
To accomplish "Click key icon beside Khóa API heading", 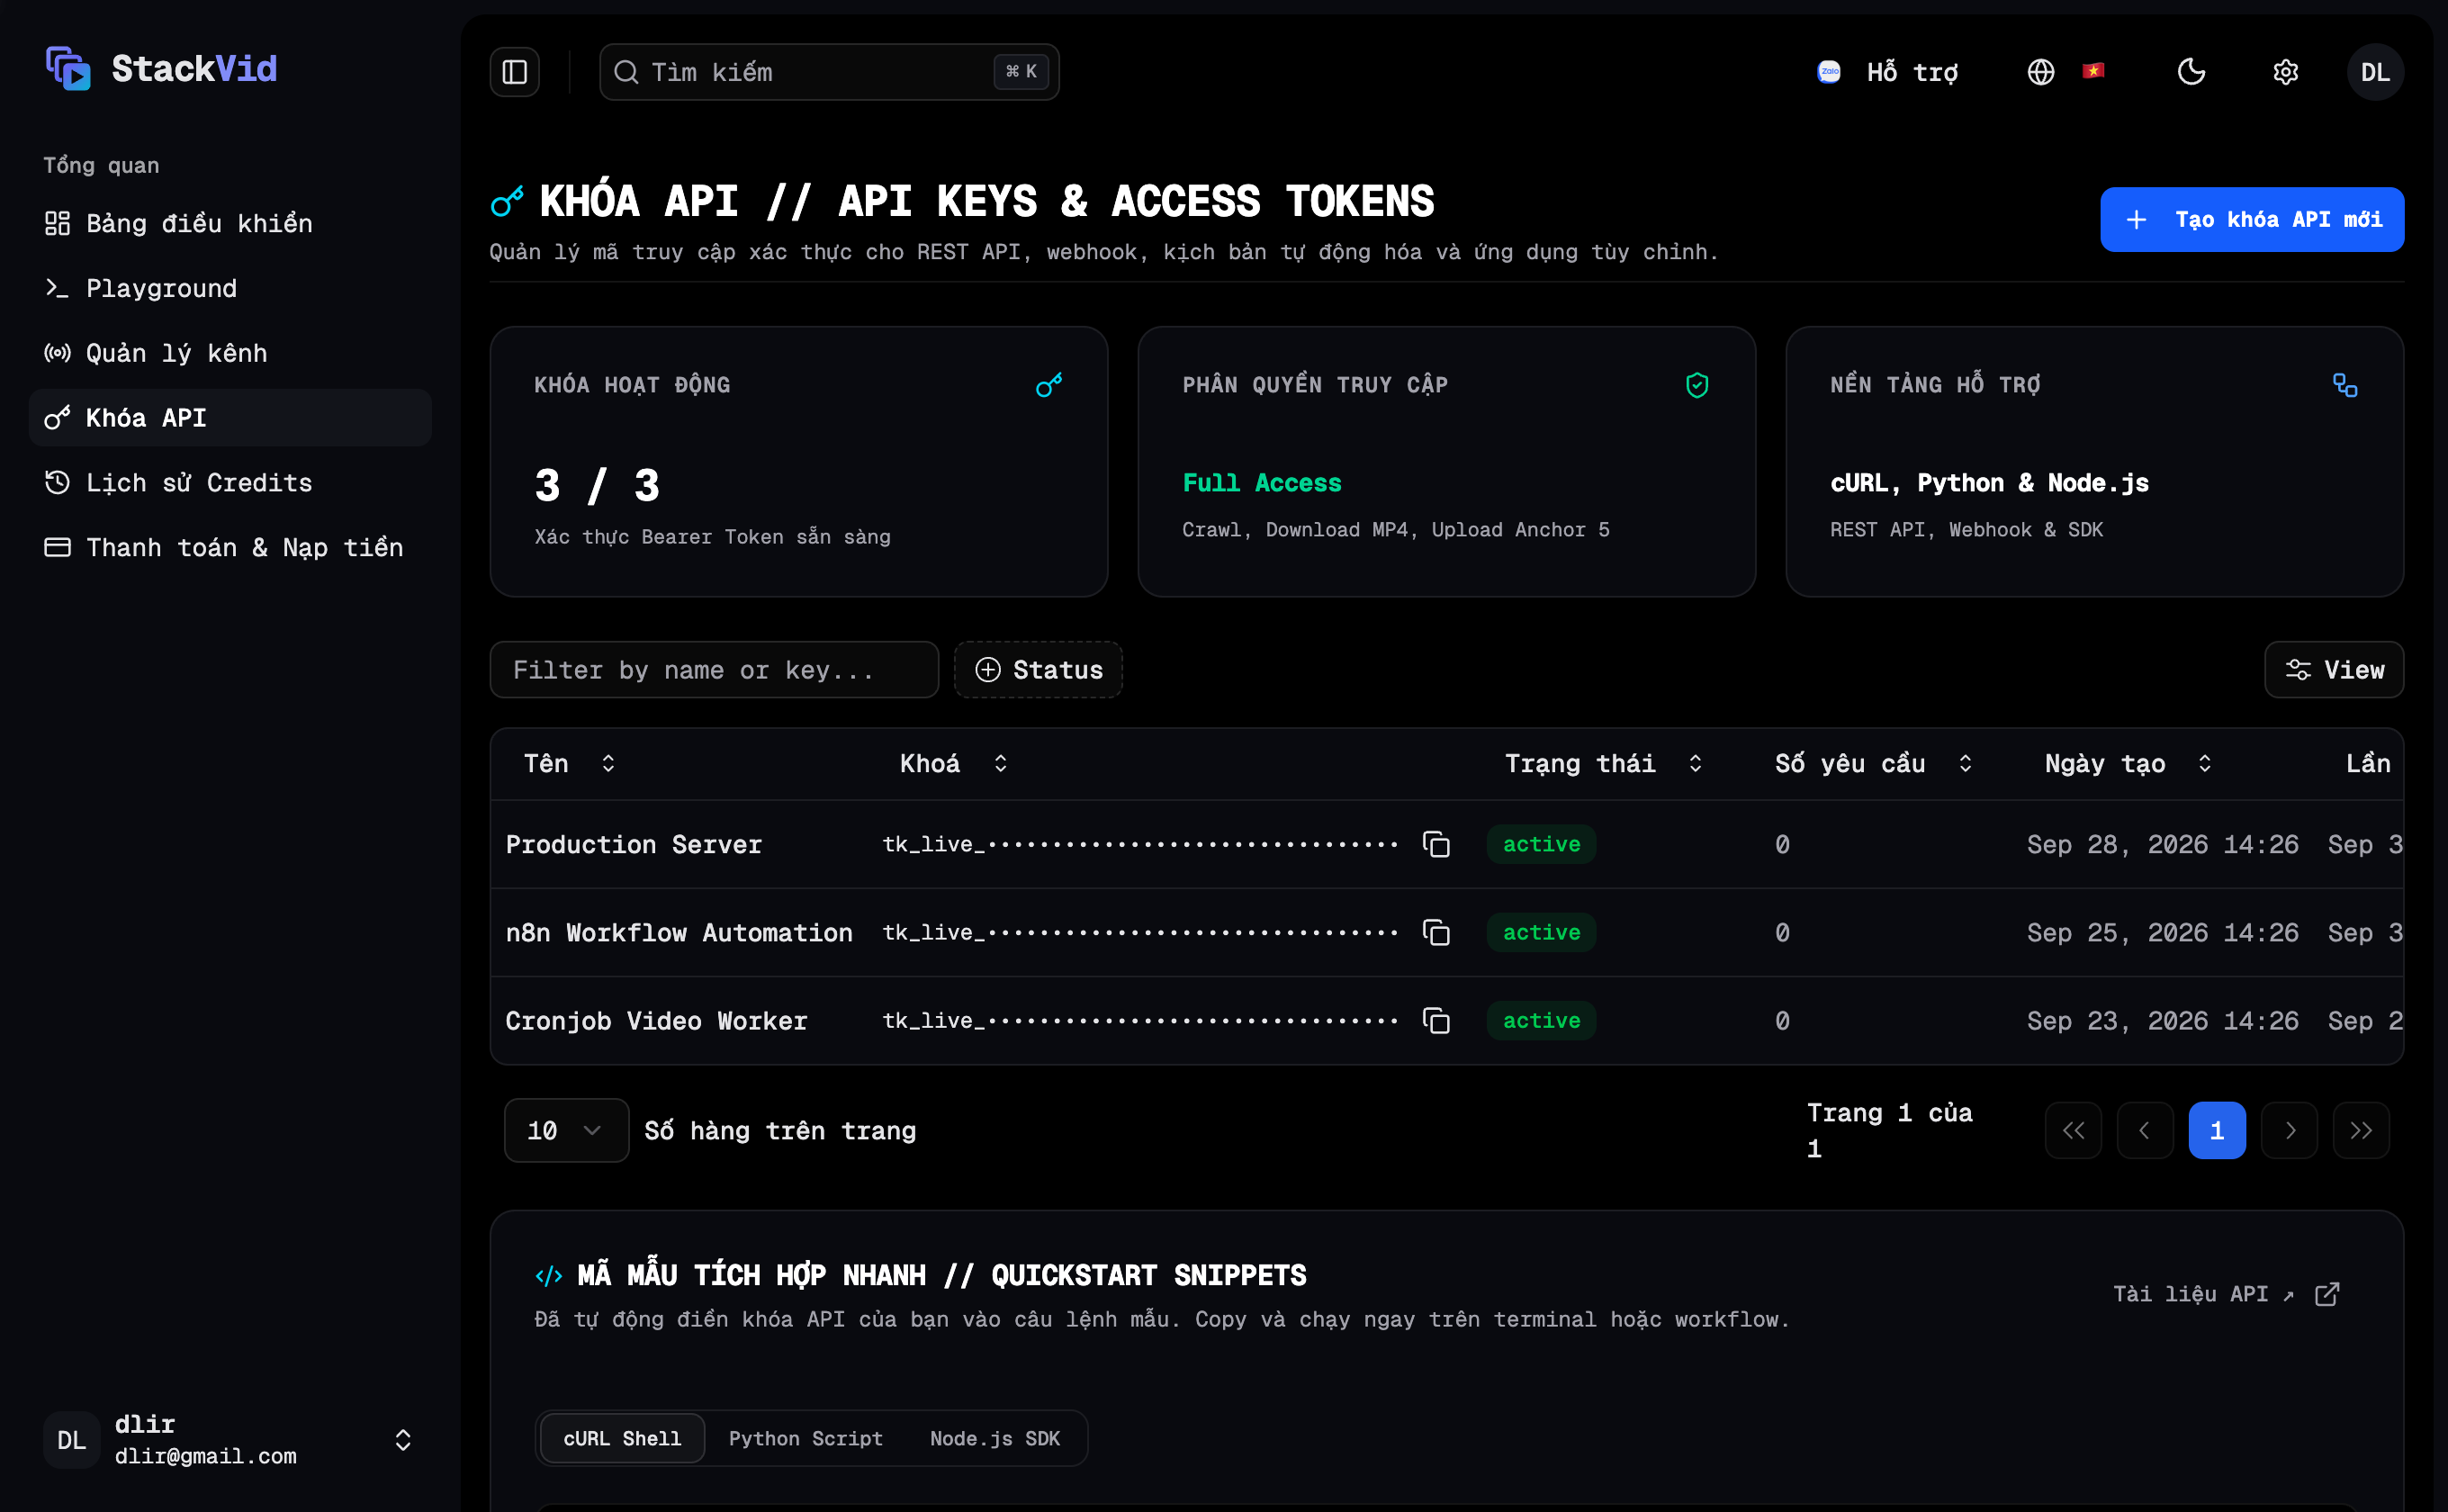I will (507, 201).
